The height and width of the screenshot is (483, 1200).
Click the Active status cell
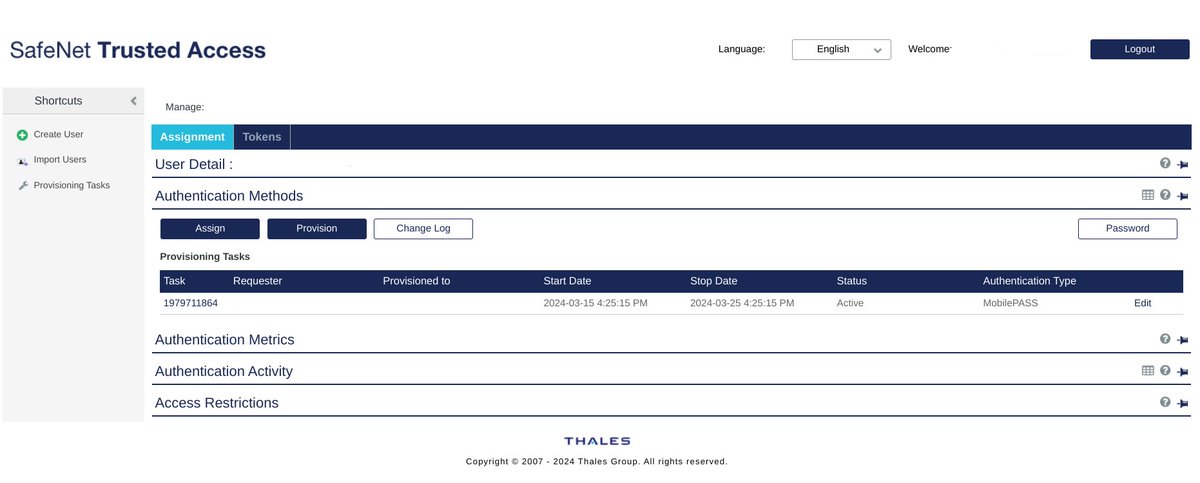click(x=850, y=303)
